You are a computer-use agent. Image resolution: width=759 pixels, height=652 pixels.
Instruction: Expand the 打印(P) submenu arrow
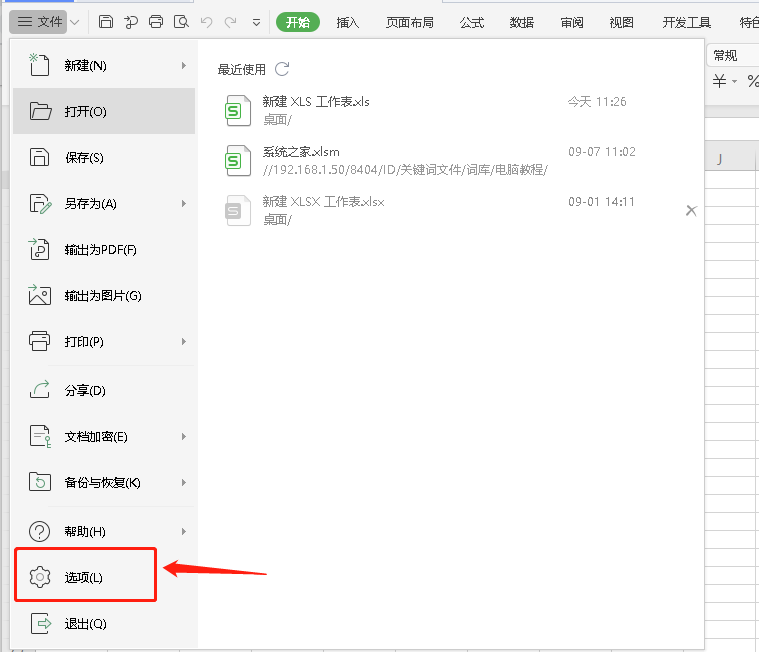click(x=183, y=341)
